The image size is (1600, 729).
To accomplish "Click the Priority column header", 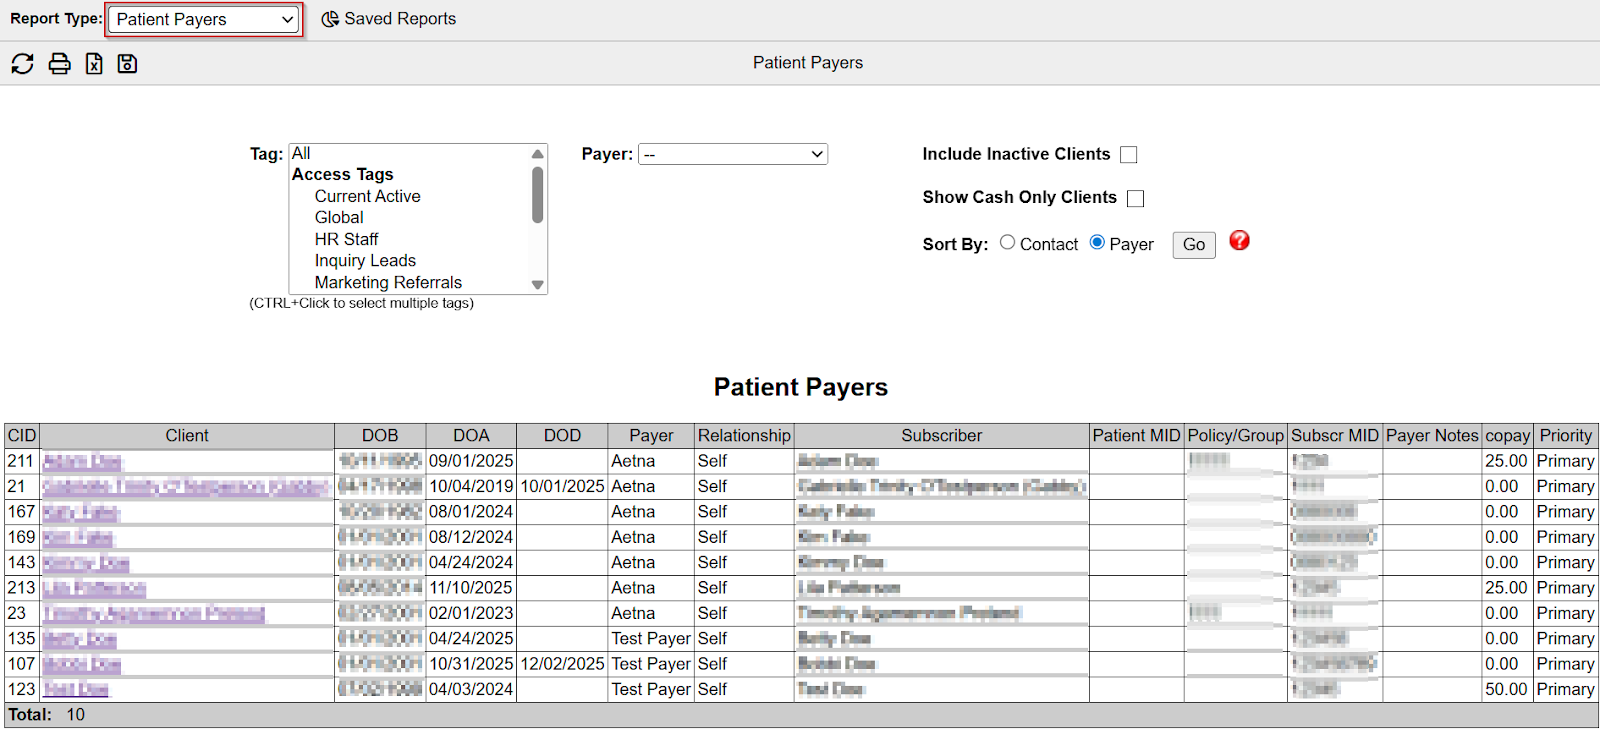I will click(x=1565, y=436).
